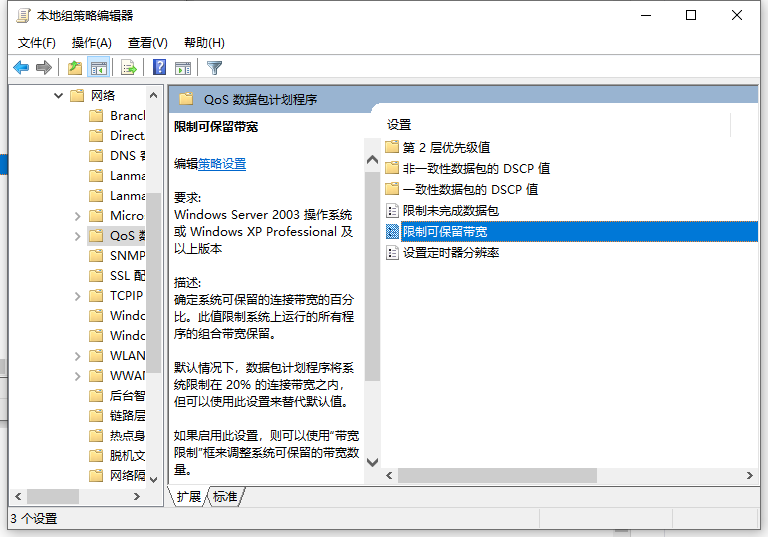This screenshot has width=768, height=537.
Task: Click the description pane vertical scrollbar thumb
Action: (372, 276)
